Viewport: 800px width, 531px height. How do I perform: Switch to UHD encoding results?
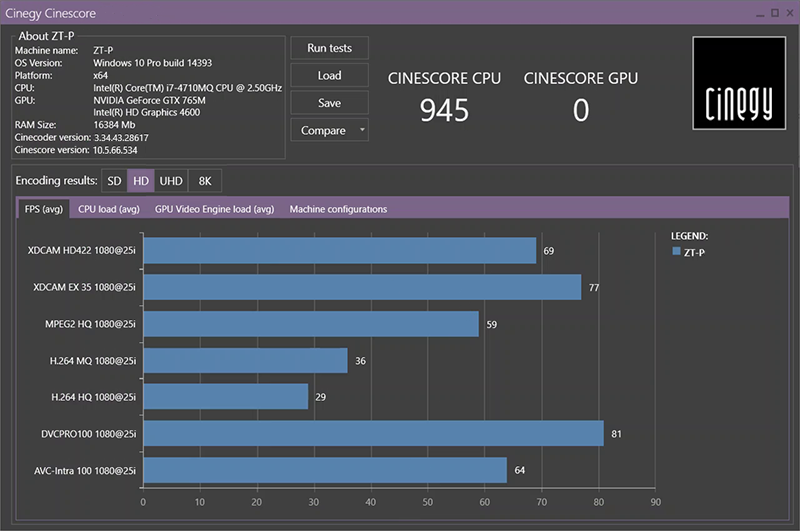pyautogui.click(x=171, y=181)
